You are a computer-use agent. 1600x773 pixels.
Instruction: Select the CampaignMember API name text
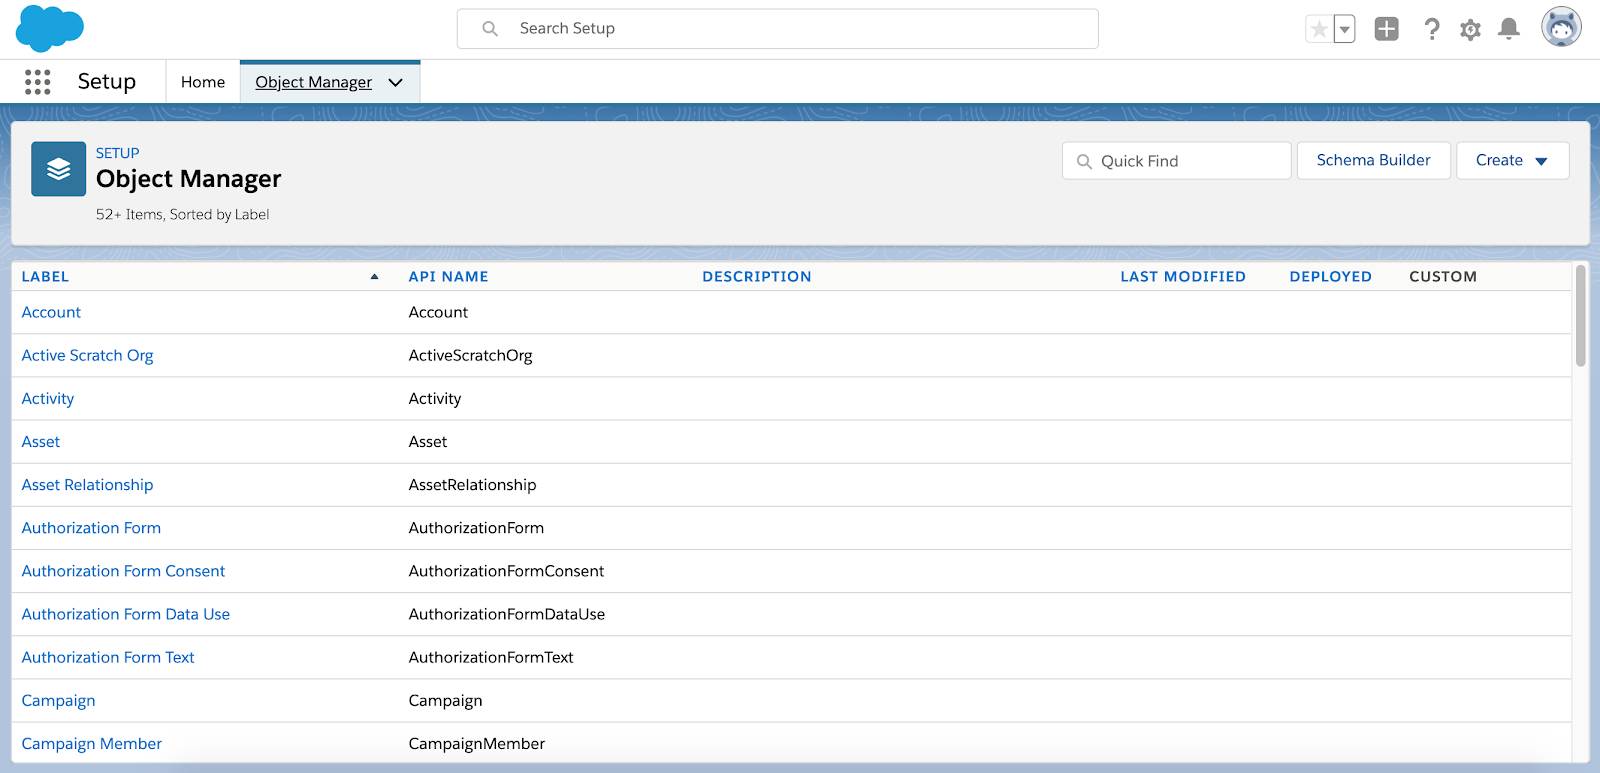477,743
